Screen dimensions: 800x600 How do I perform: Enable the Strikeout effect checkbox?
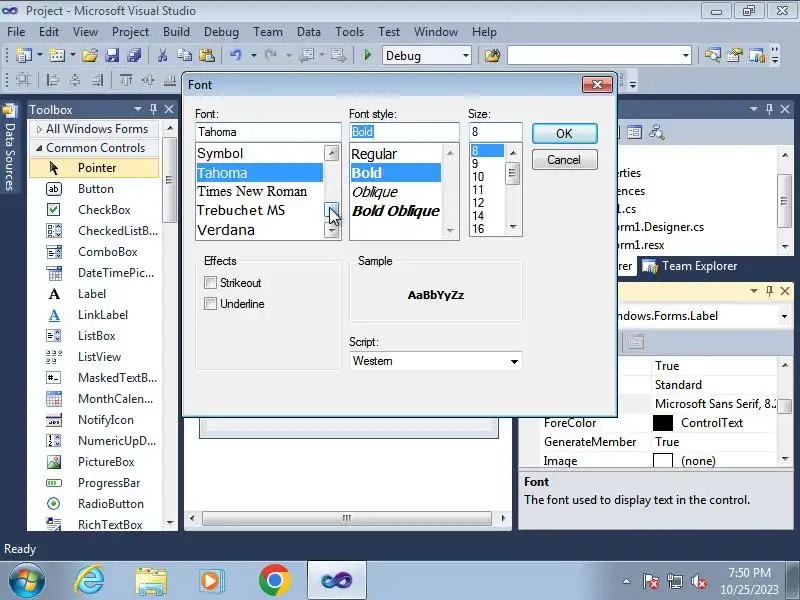[x=210, y=282]
